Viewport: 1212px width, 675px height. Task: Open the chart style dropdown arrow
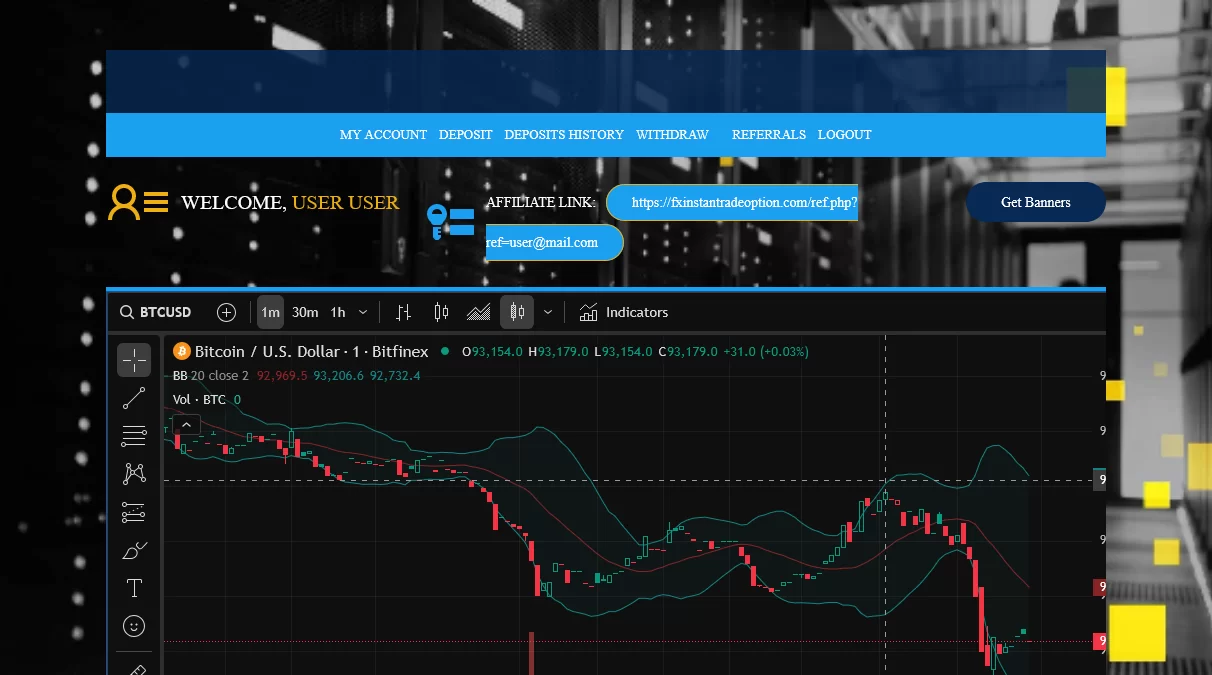click(547, 312)
